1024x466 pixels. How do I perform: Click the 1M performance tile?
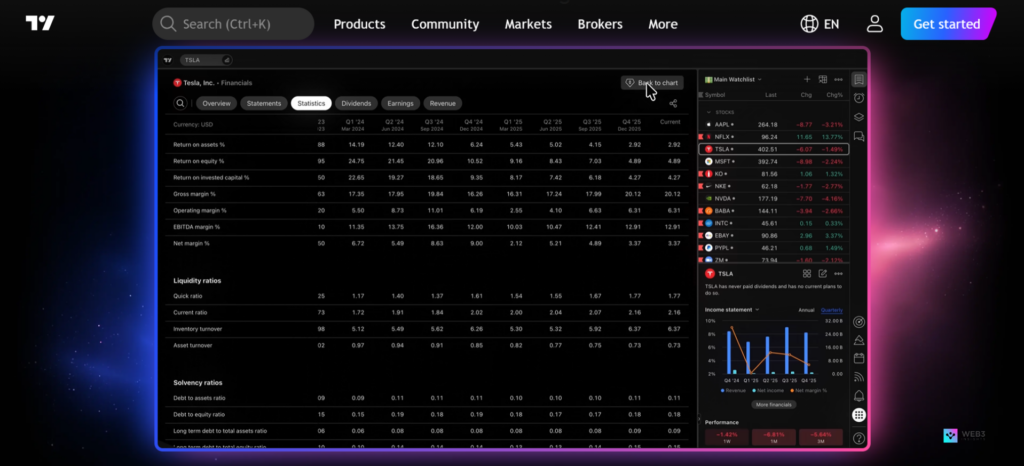(774, 437)
